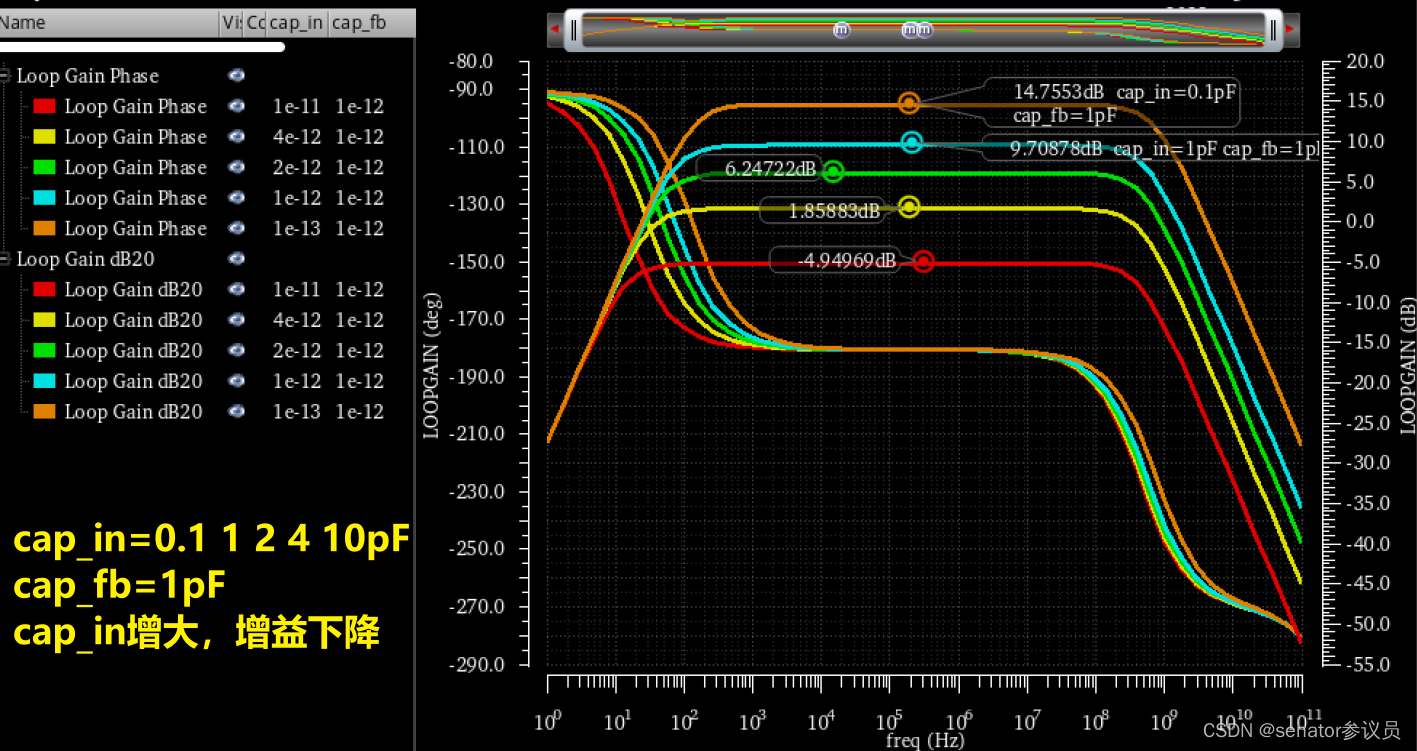The width and height of the screenshot is (1417, 751).
Task: Select Loop Gain dB20 row label with cap_in 1e-13
Action: (133, 411)
